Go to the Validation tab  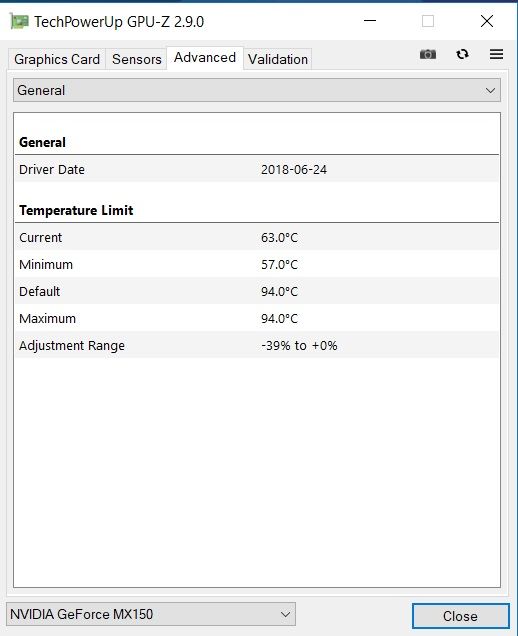click(278, 59)
